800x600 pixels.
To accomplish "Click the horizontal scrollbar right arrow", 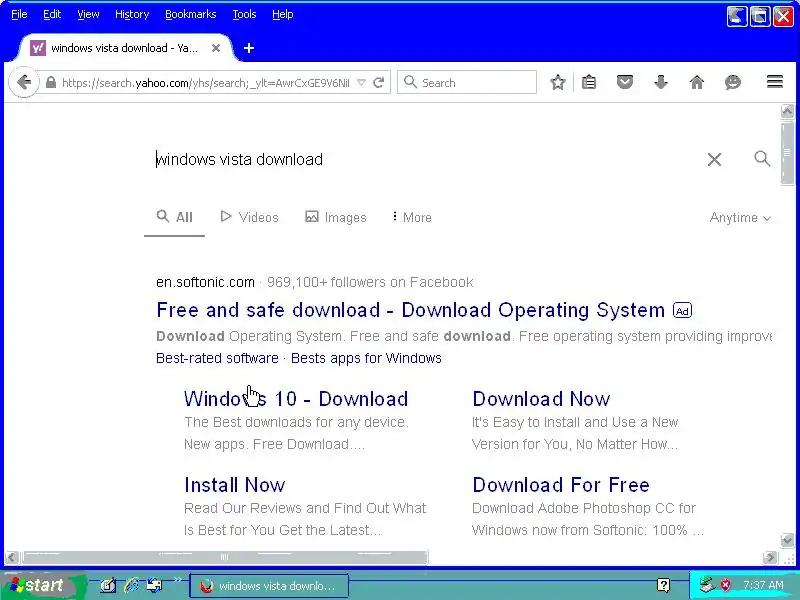I will [x=770, y=557].
